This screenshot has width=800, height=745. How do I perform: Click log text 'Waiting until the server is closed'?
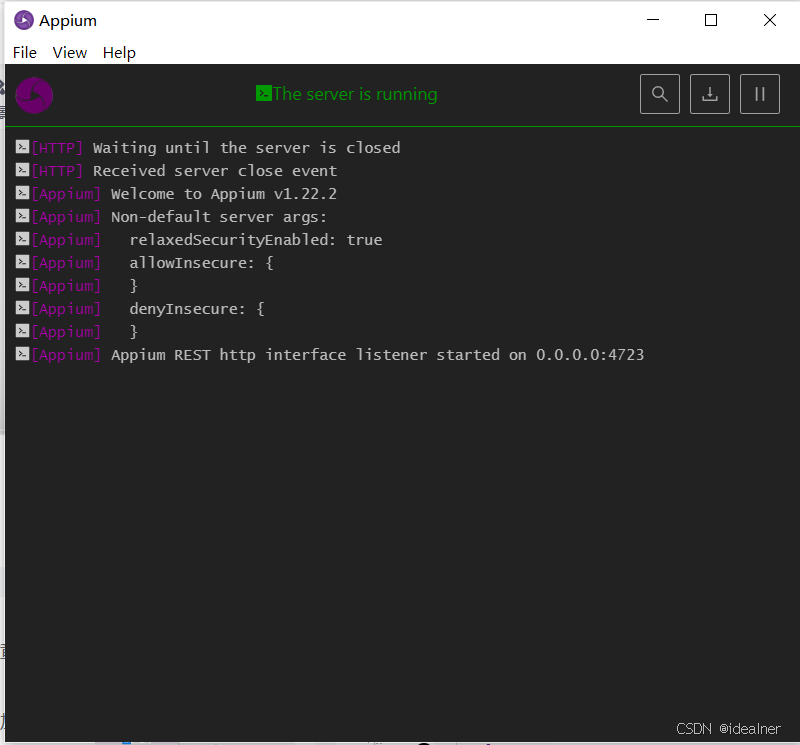pos(246,148)
